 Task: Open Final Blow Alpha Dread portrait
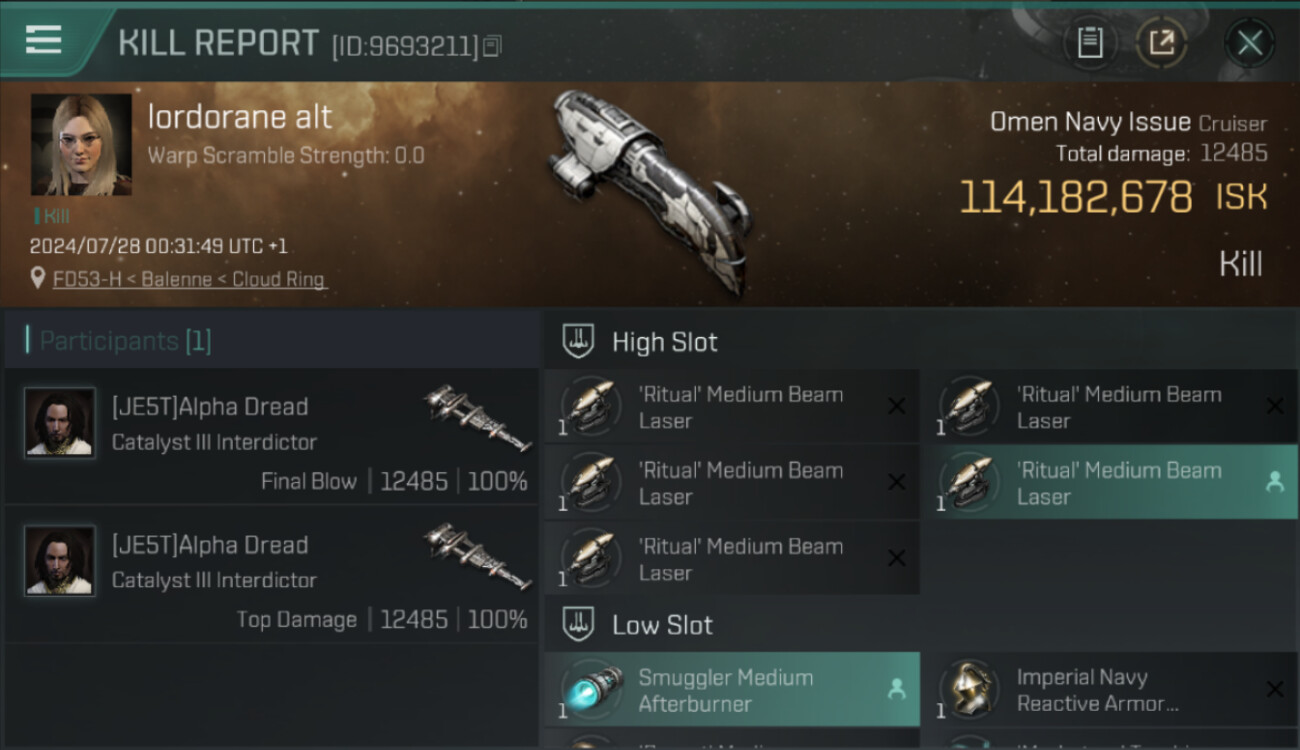60,423
